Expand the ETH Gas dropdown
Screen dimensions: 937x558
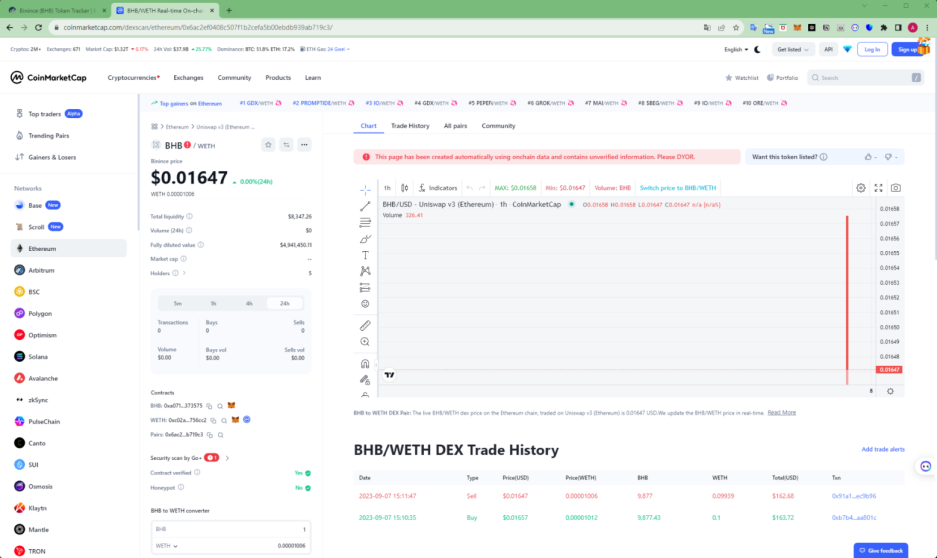326,49
